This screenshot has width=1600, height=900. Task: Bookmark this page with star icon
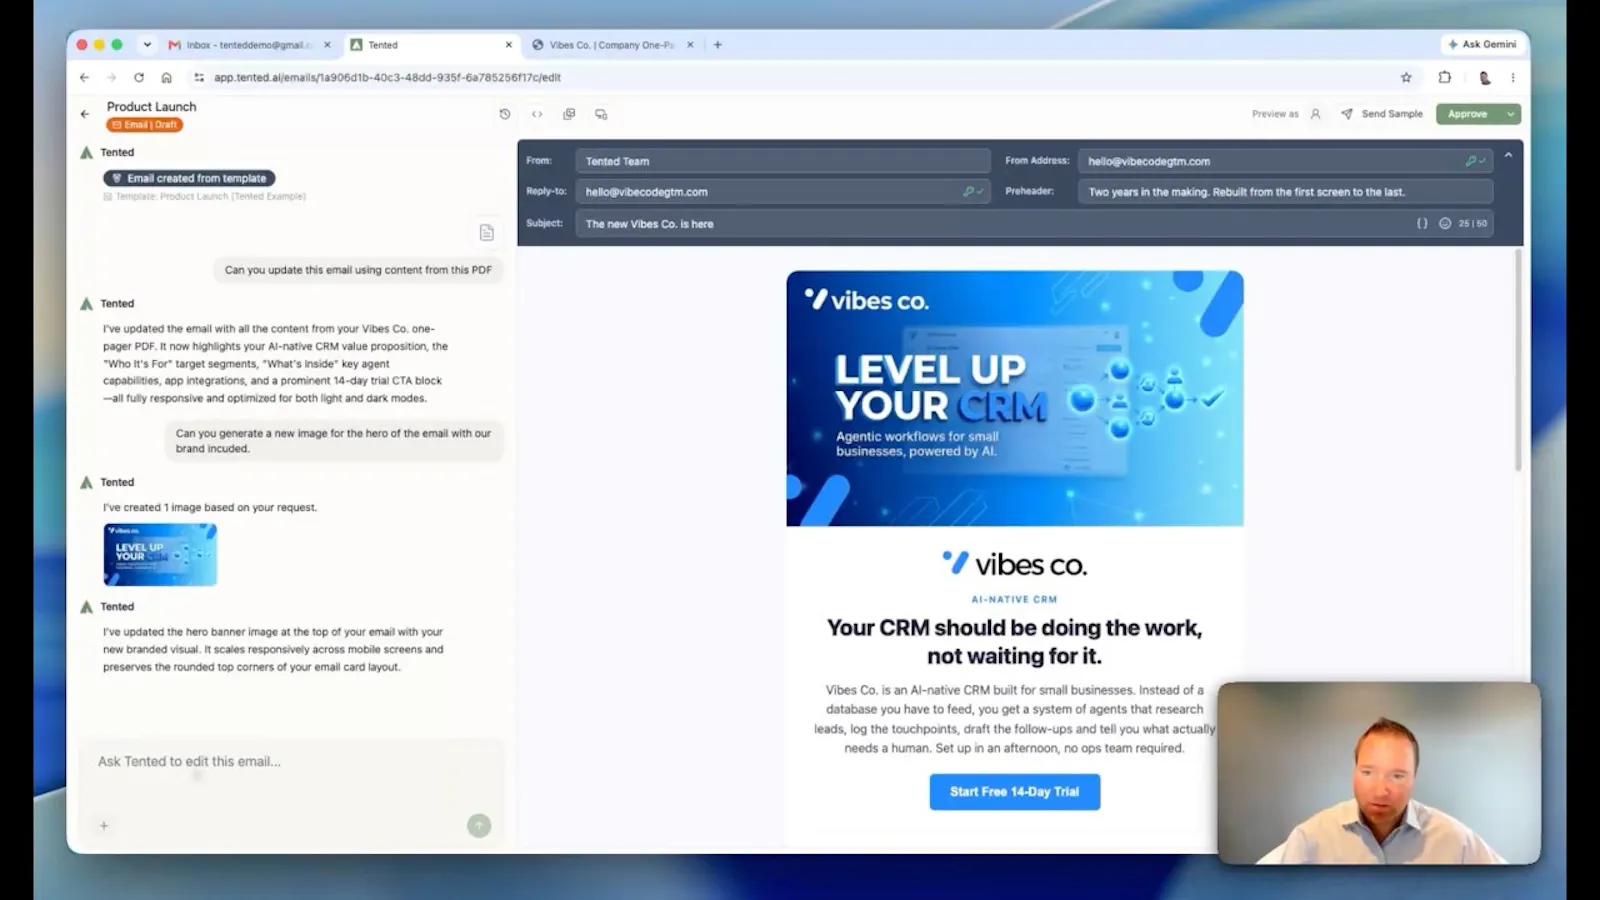pyautogui.click(x=1406, y=77)
